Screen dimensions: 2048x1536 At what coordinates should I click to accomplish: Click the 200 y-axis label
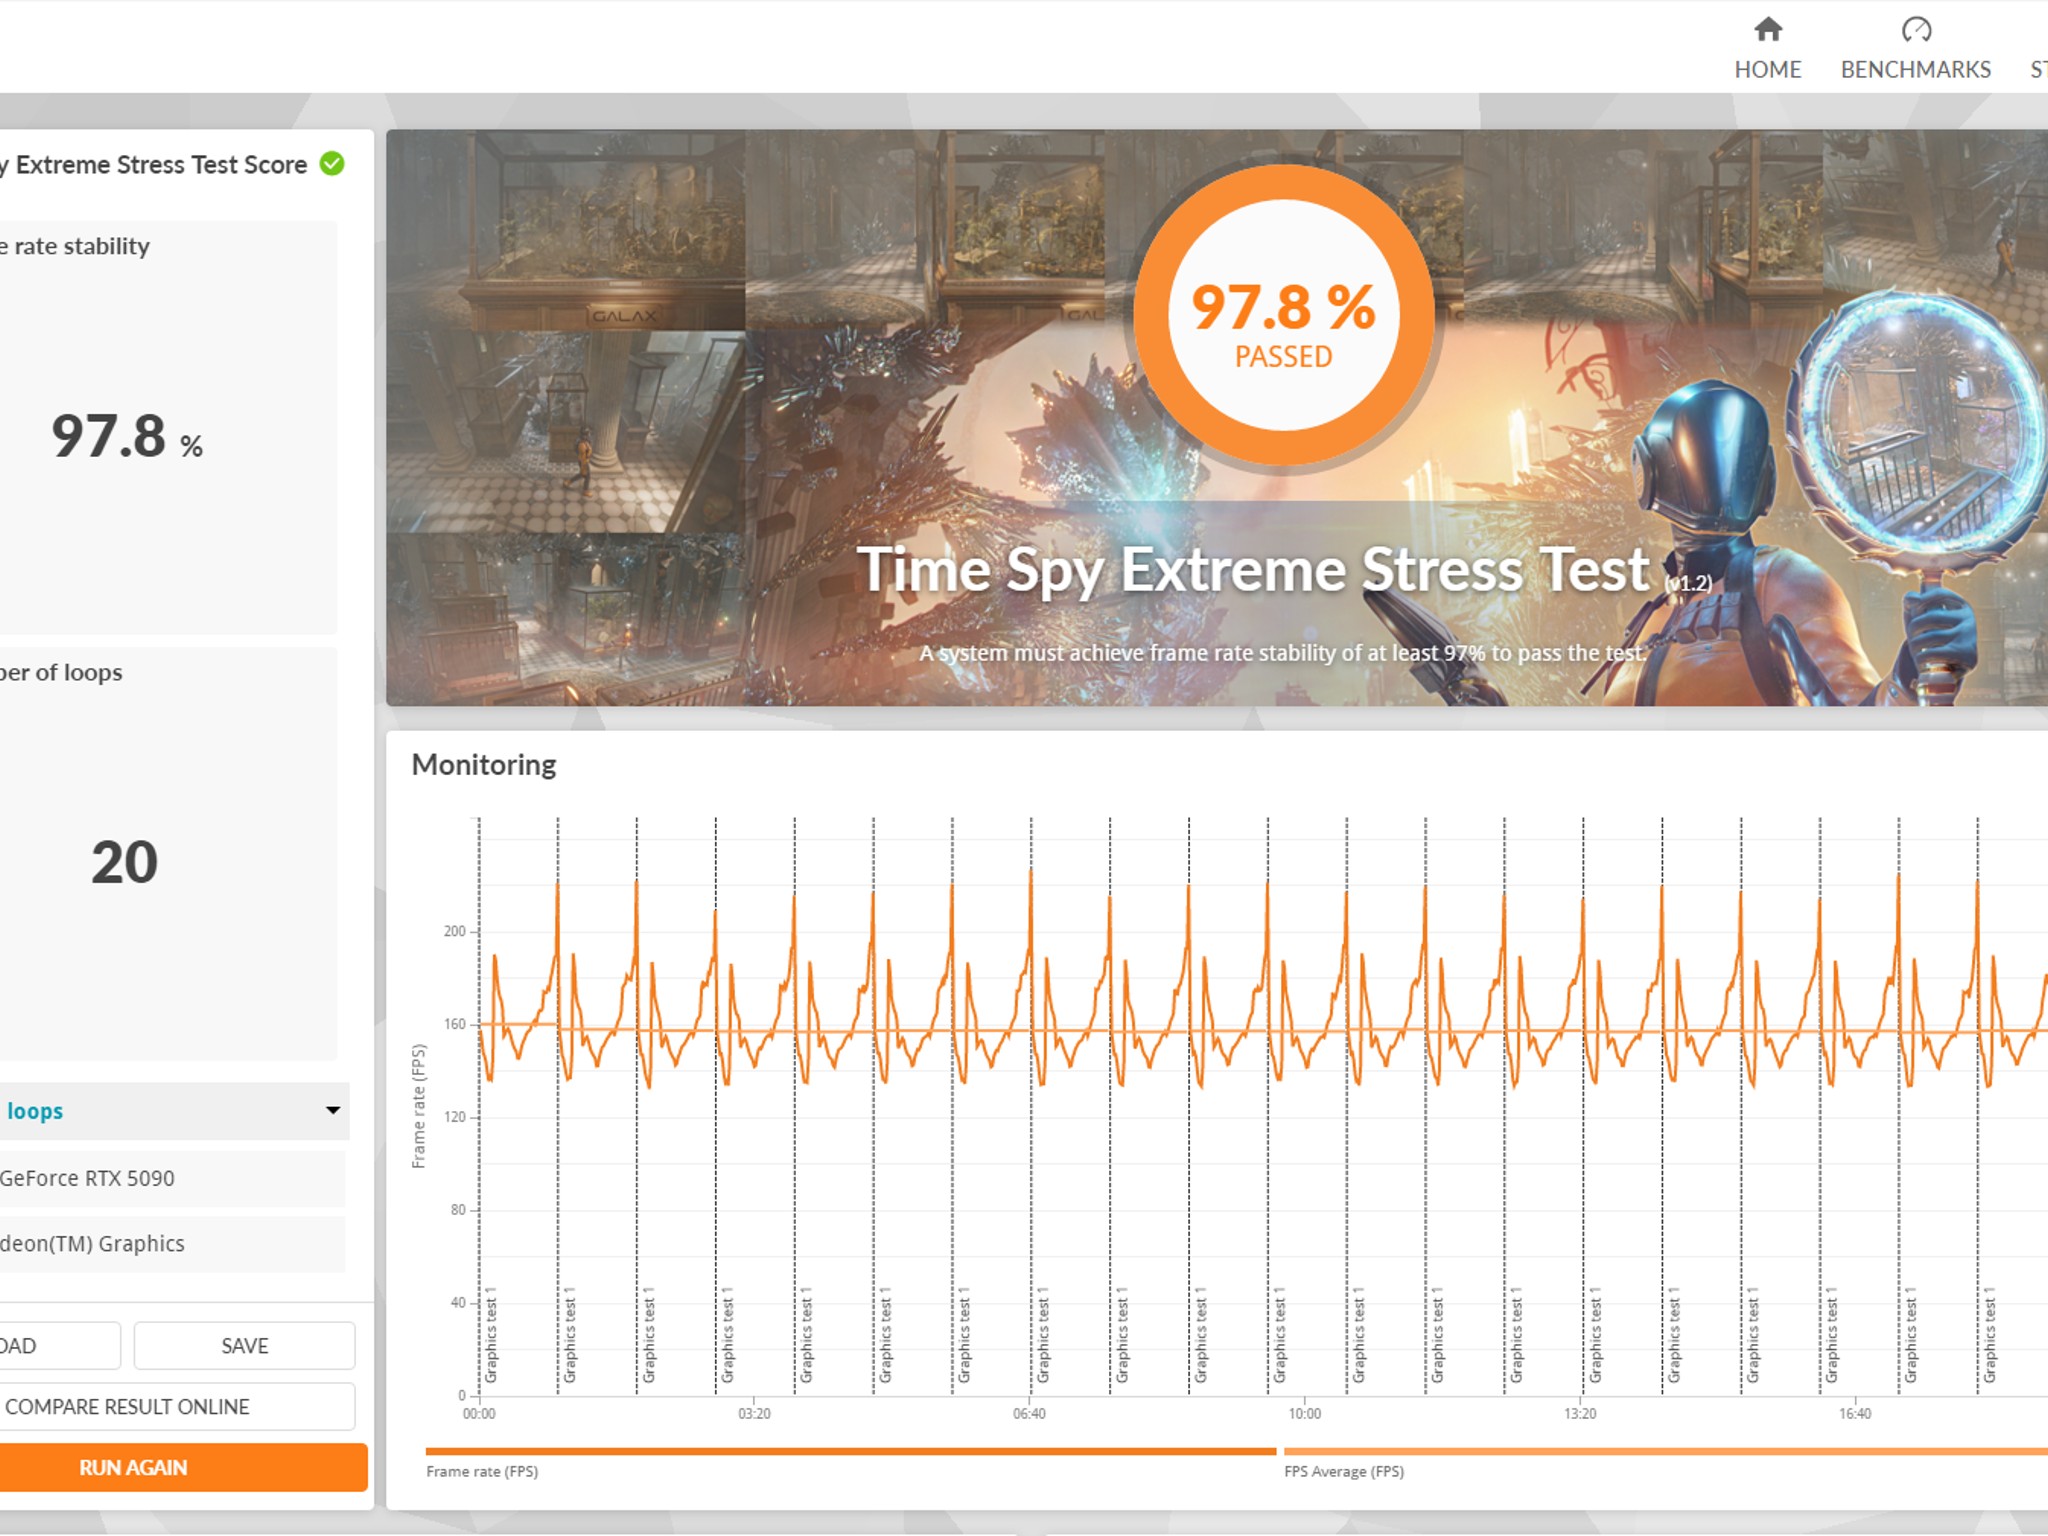pyautogui.click(x=455, y=931)
